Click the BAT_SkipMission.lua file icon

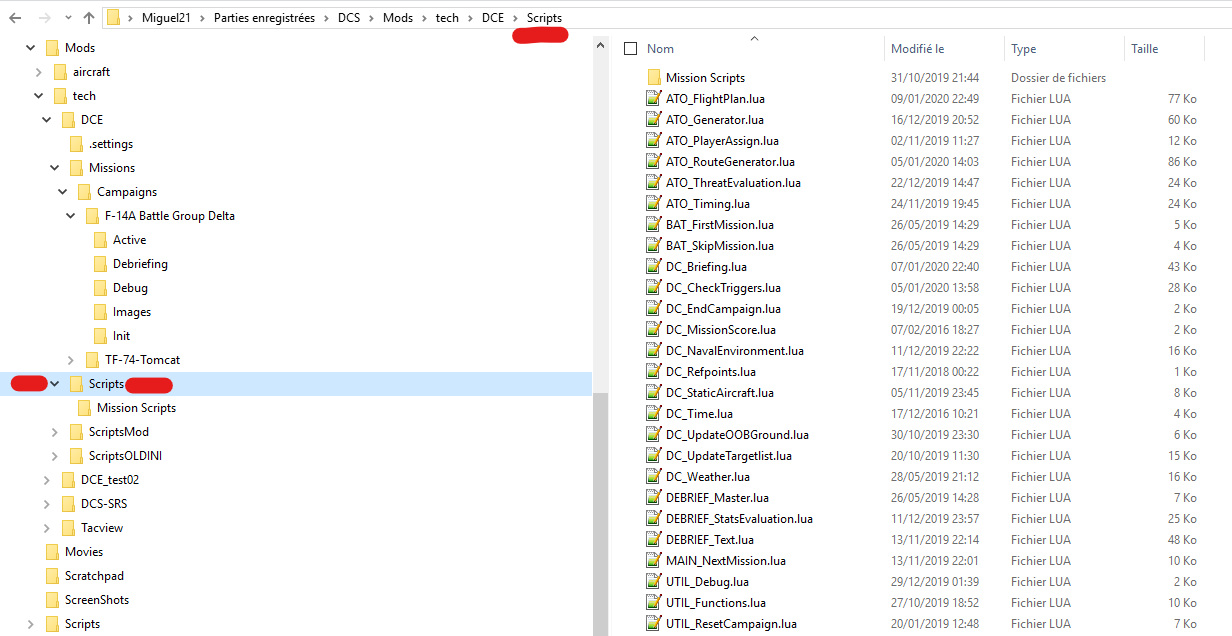[x=654, y=246]
